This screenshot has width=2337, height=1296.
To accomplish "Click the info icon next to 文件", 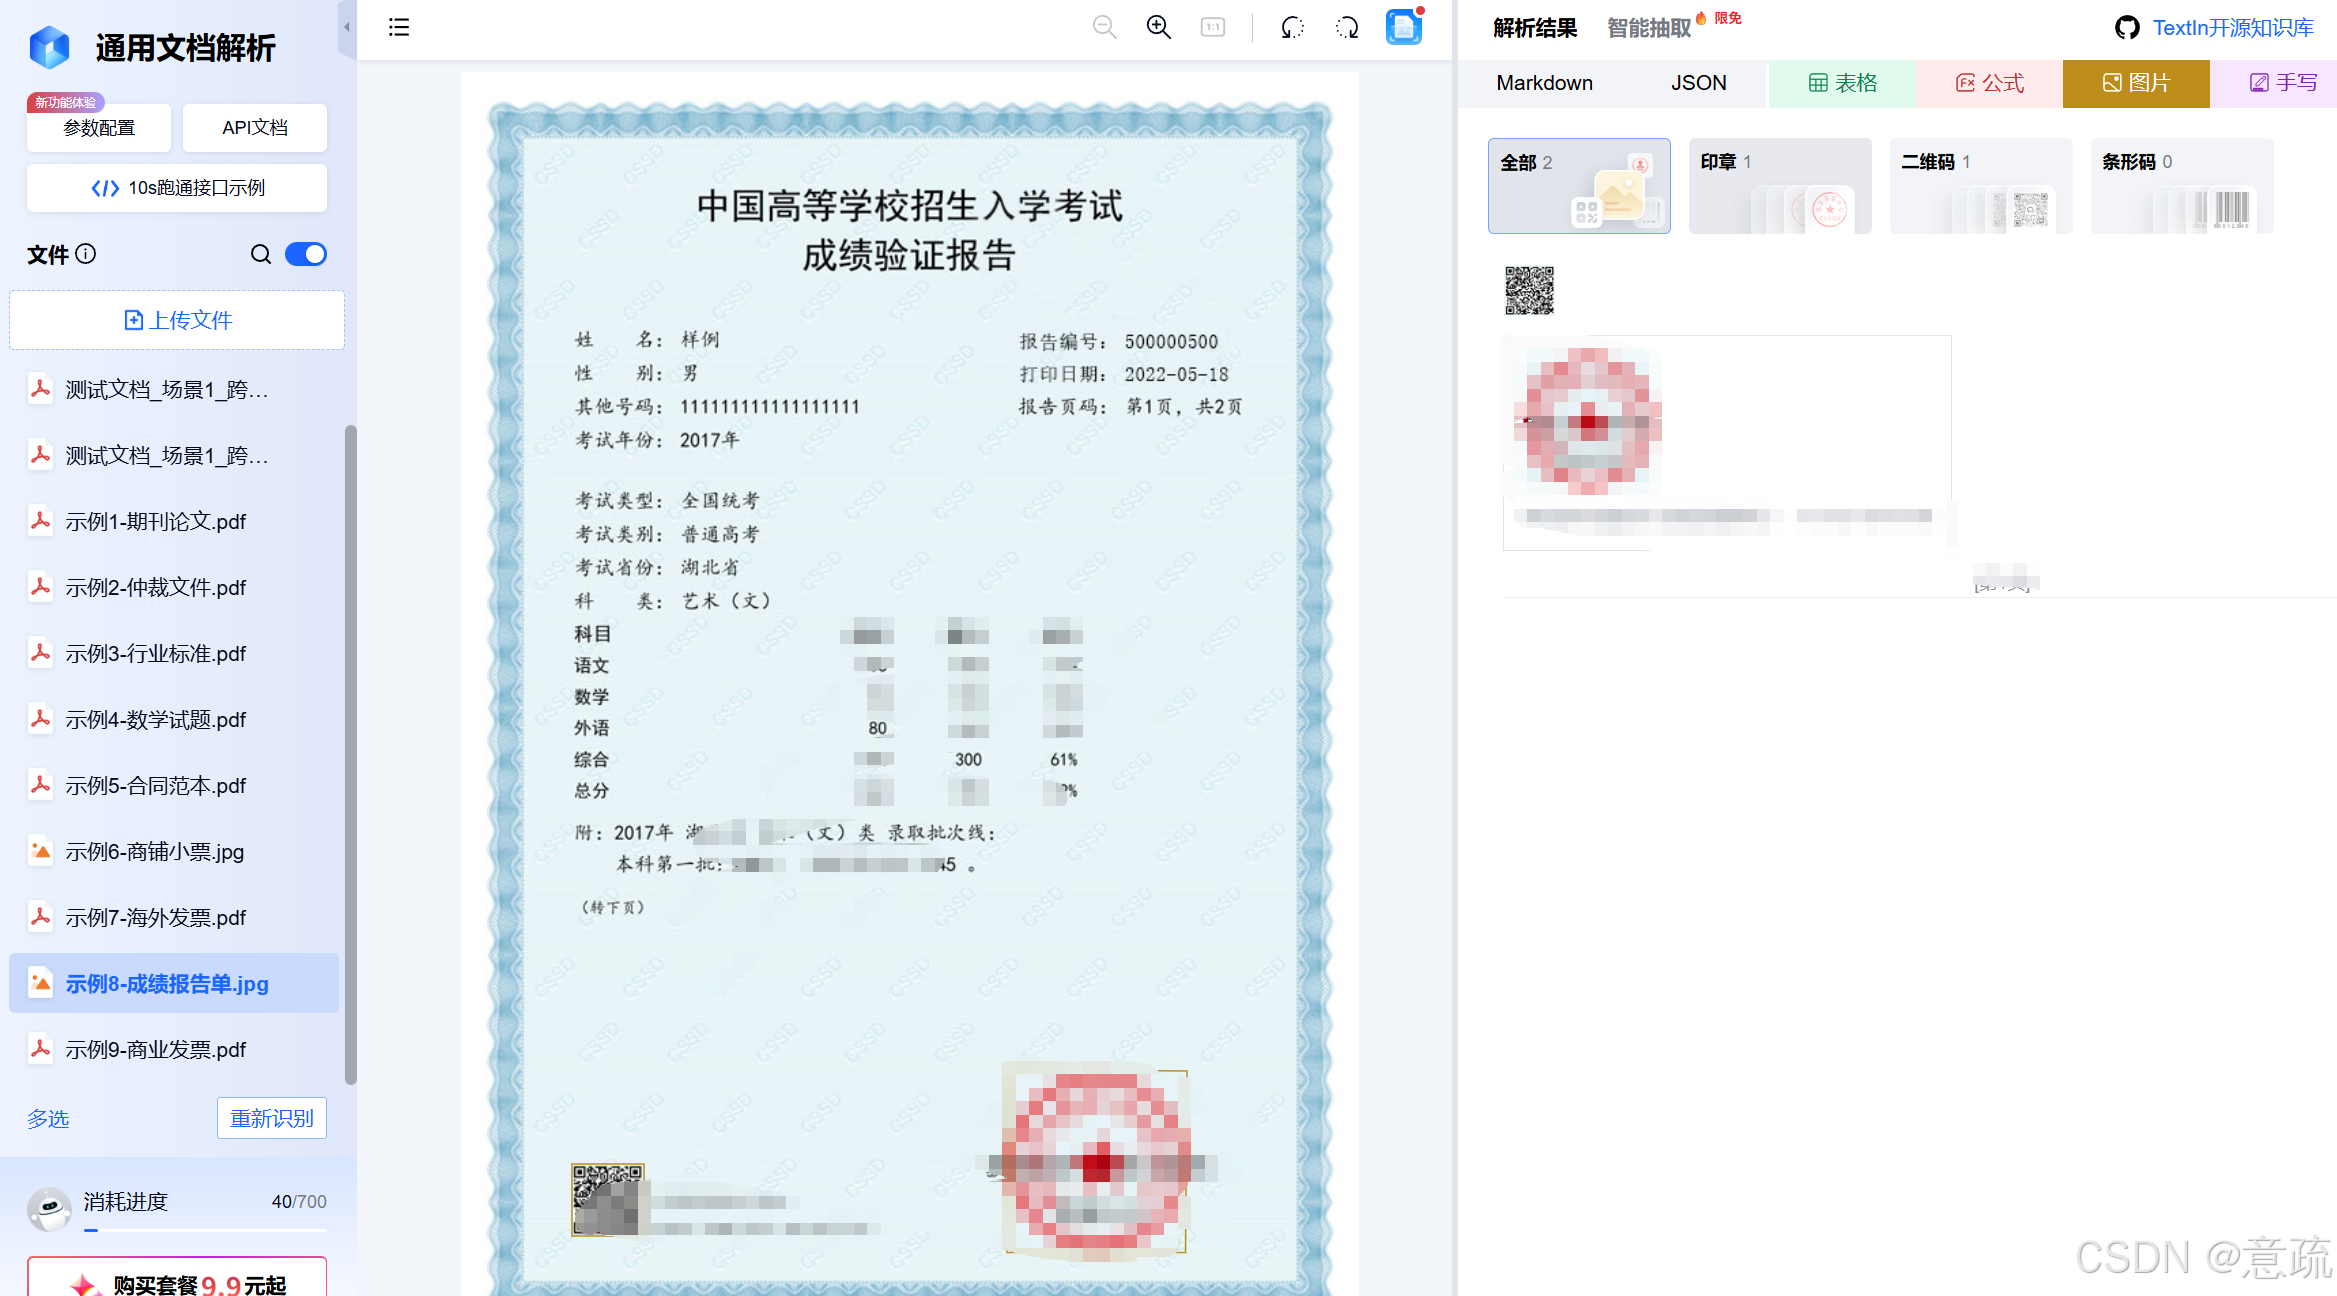I will click(x=86, y=254).
